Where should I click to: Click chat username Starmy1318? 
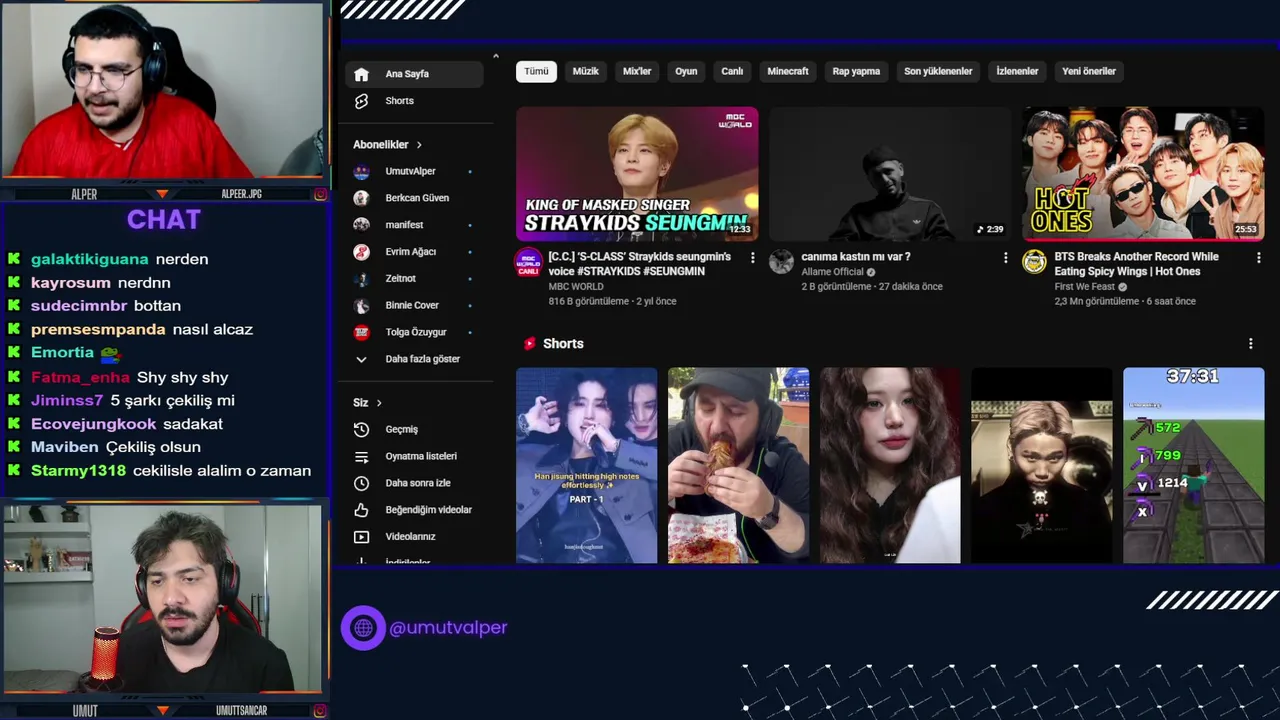(78, 471)
